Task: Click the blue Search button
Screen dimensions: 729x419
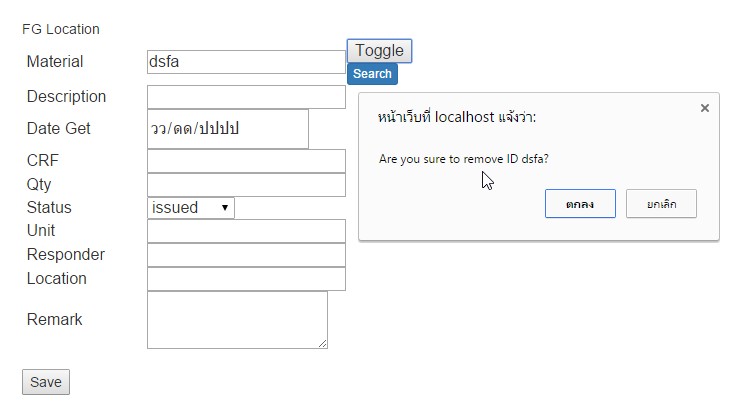Action: pos(372,74)
